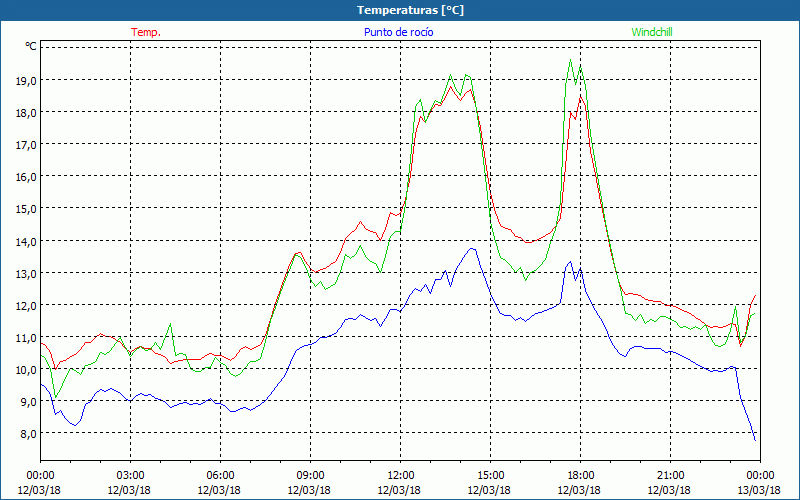This screenshot has height=500, width=800.
Task: Click the '°C' unit label on axis
Action: 31,46
